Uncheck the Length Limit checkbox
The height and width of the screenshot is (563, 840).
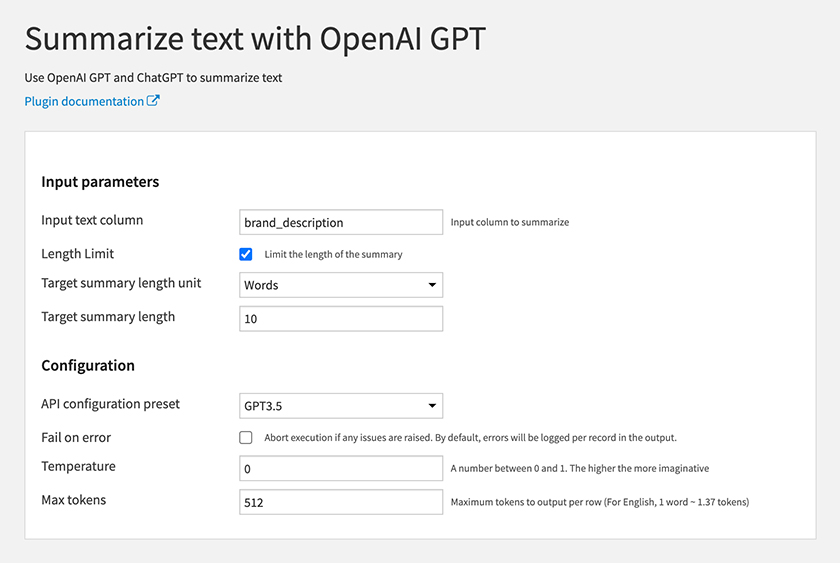click(x=246, y=254)
